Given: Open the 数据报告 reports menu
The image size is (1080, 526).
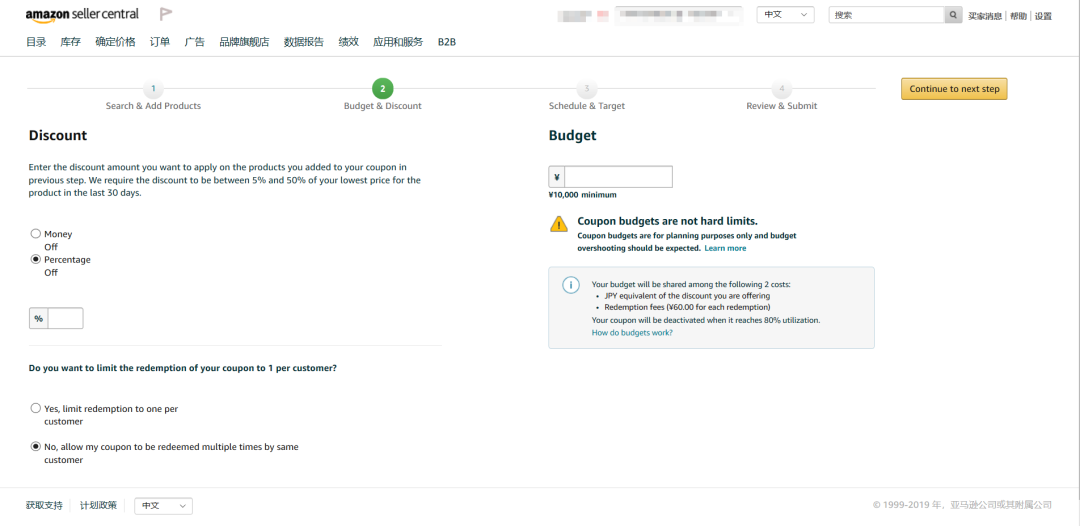Looking at the screenshot, I should [303, 42].
